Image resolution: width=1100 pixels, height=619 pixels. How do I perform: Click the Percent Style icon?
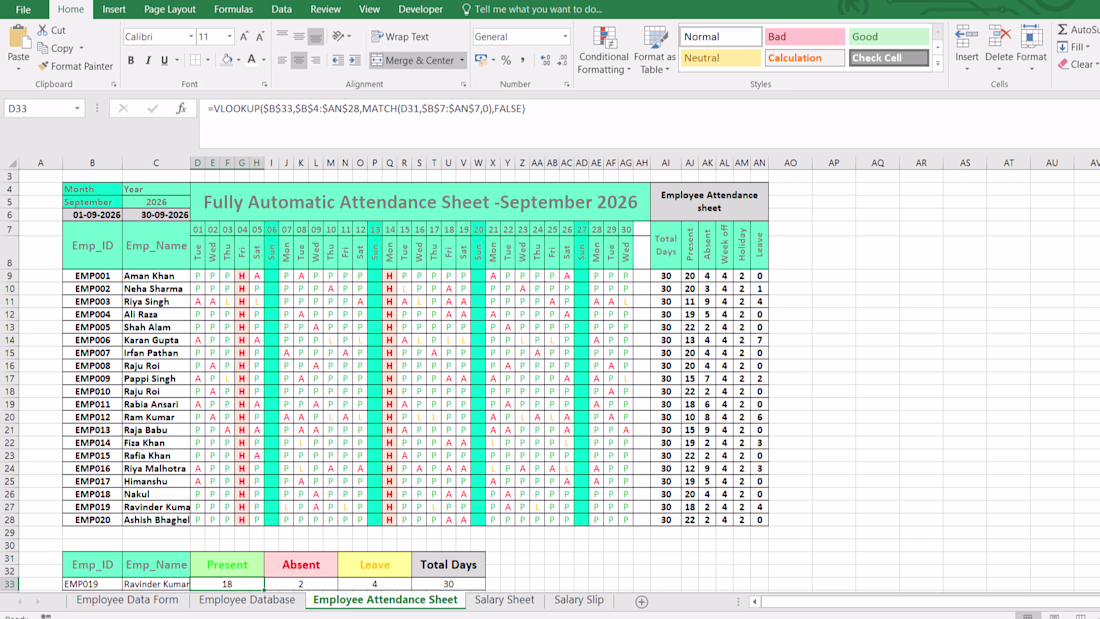pos(506,60)
